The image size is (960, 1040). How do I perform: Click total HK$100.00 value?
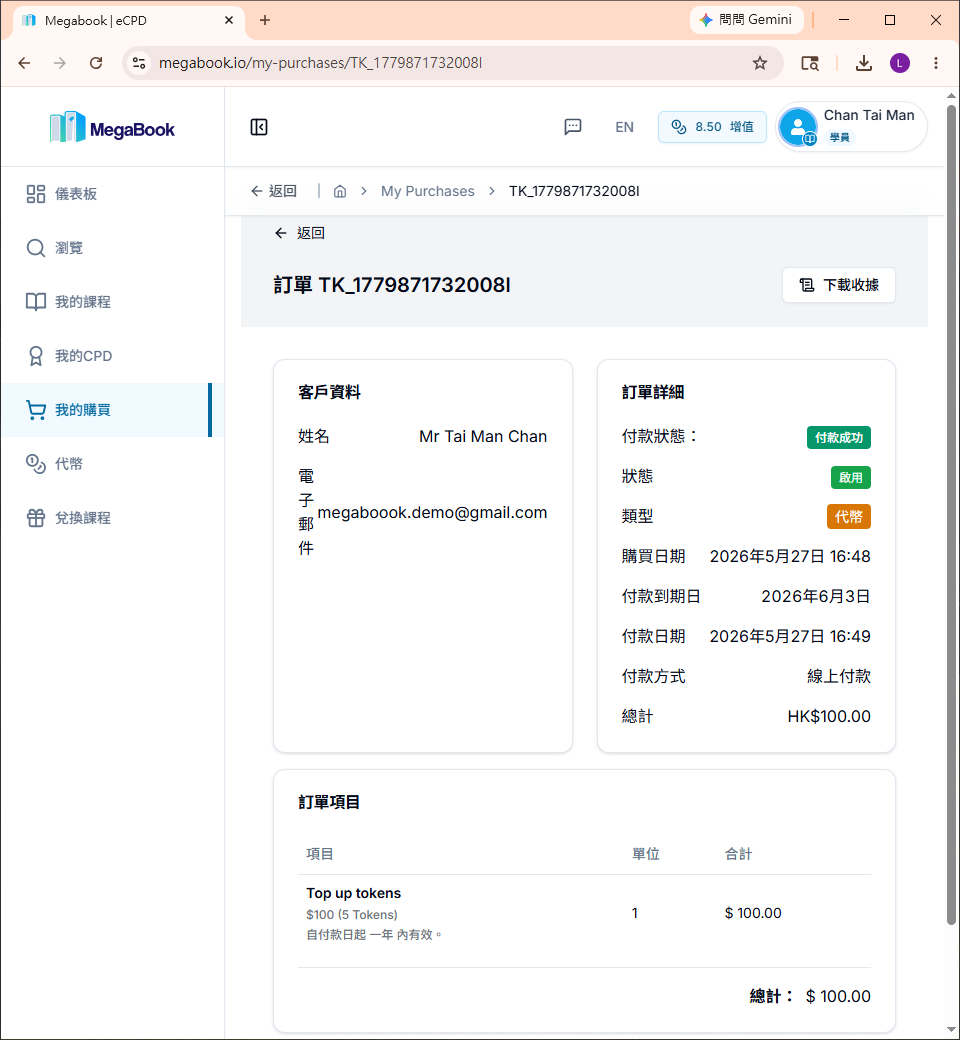point(829,716)
